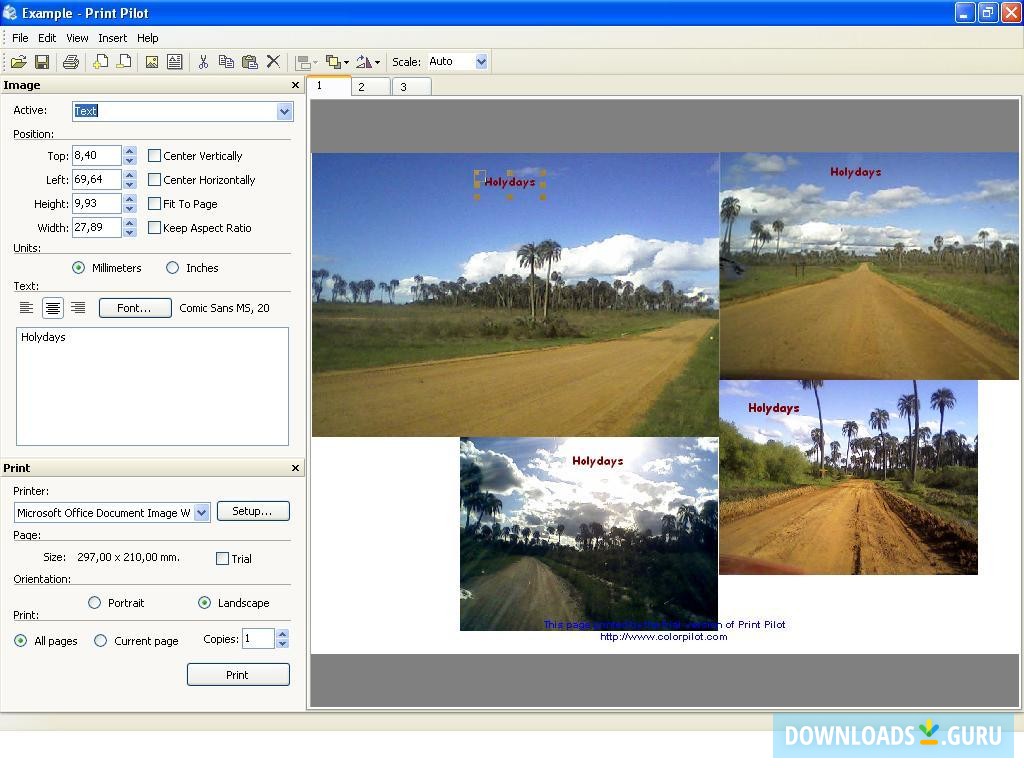This screenshot has height=768, width=1024.
Task: Enable the Center Vertically checkbox
Action: point(155,156)
